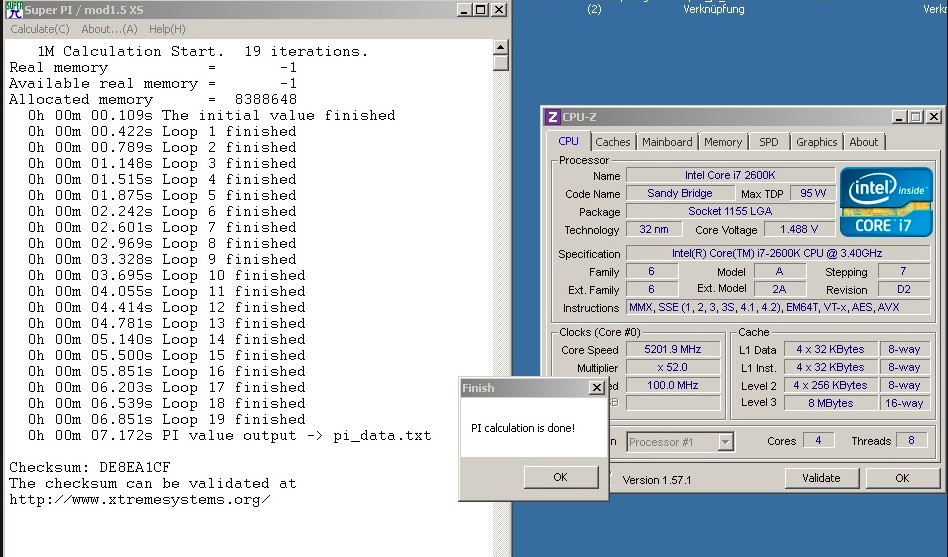Click the 'Checksum: DE8EA1CF' line
The width and height of the screenshot is (948, 557).
point(89,467)
